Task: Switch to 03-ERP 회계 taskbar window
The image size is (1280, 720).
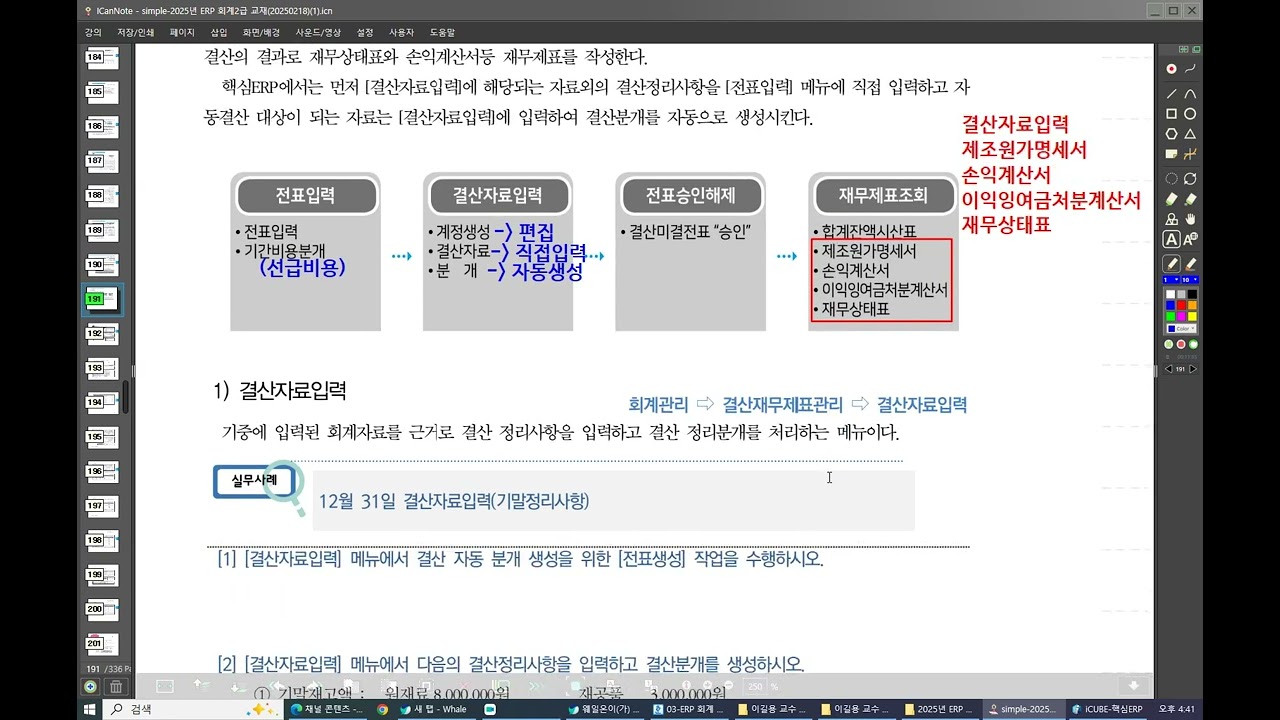Action: 689,709
